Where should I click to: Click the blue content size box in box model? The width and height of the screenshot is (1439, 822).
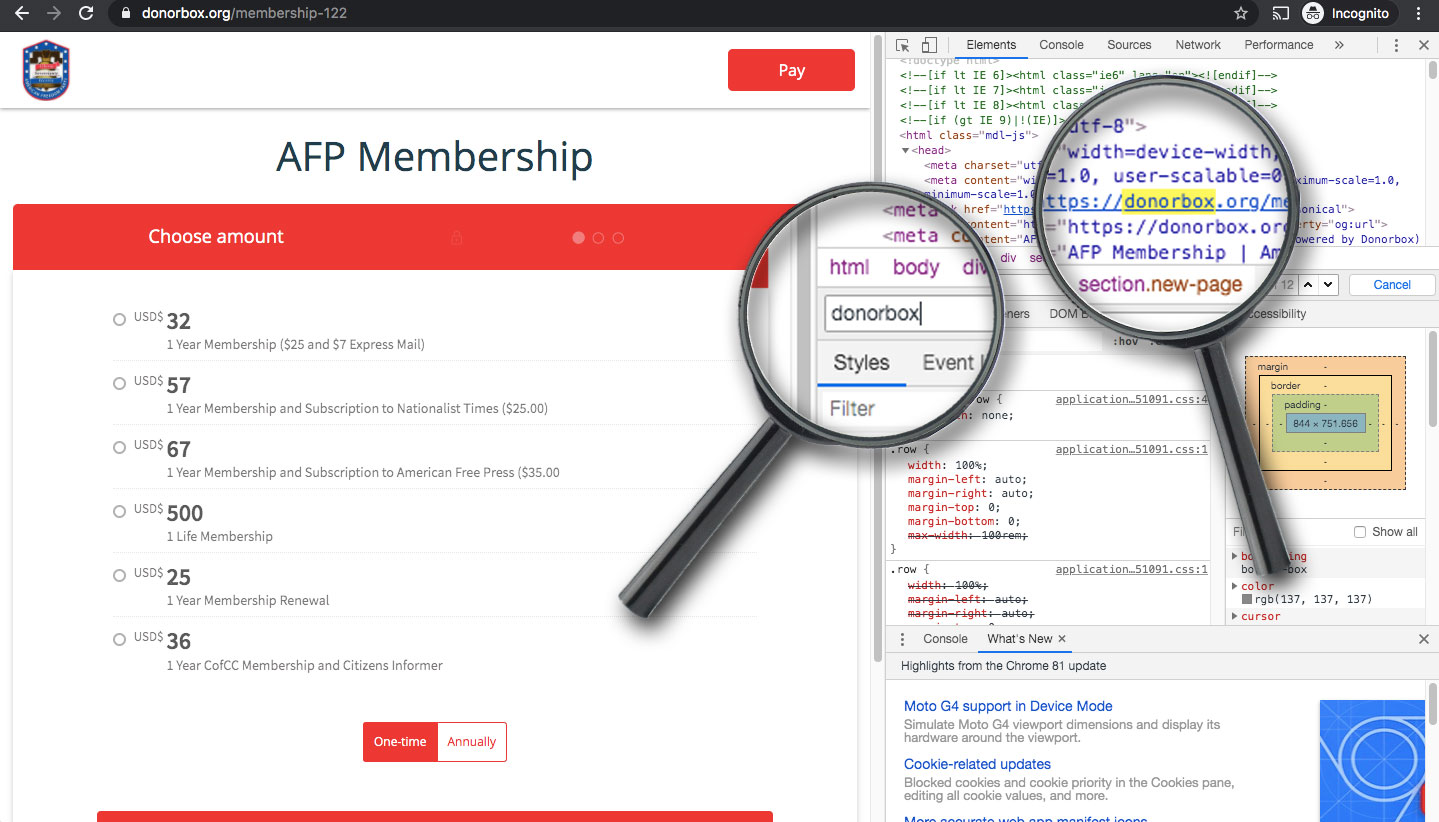1325,424
